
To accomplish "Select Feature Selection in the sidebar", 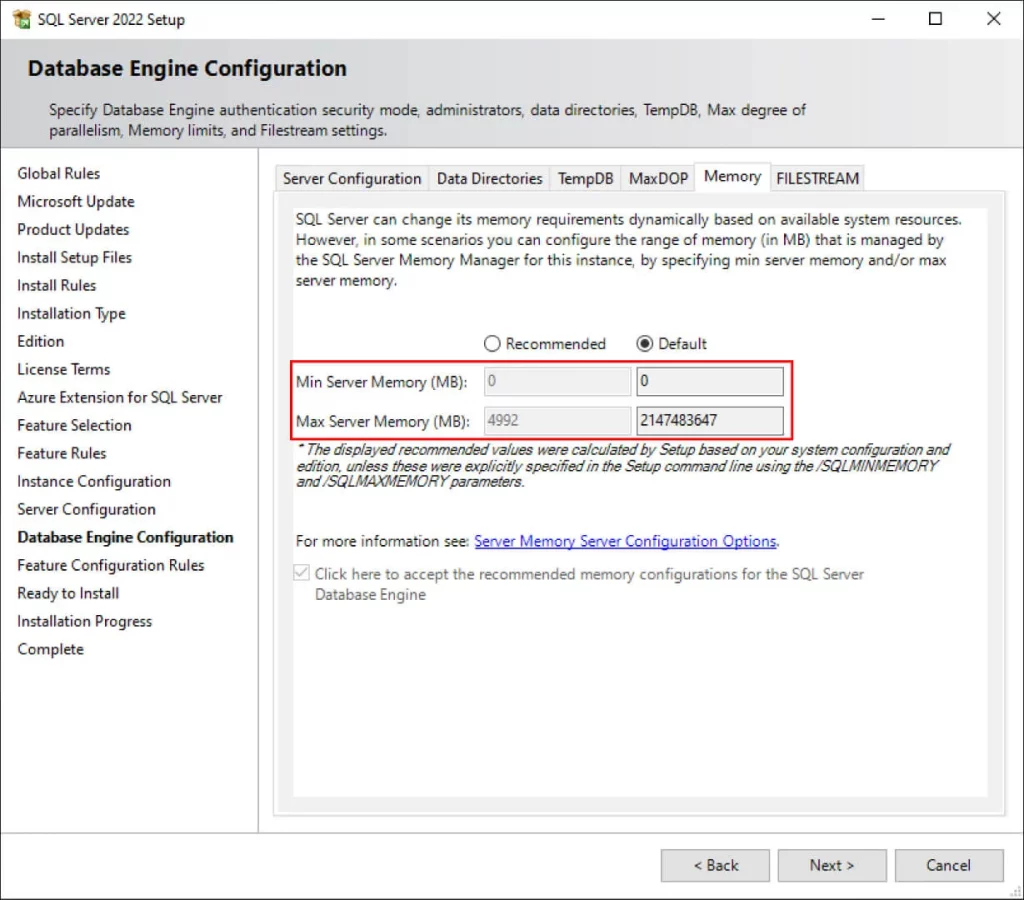I will tap(74, 425).
